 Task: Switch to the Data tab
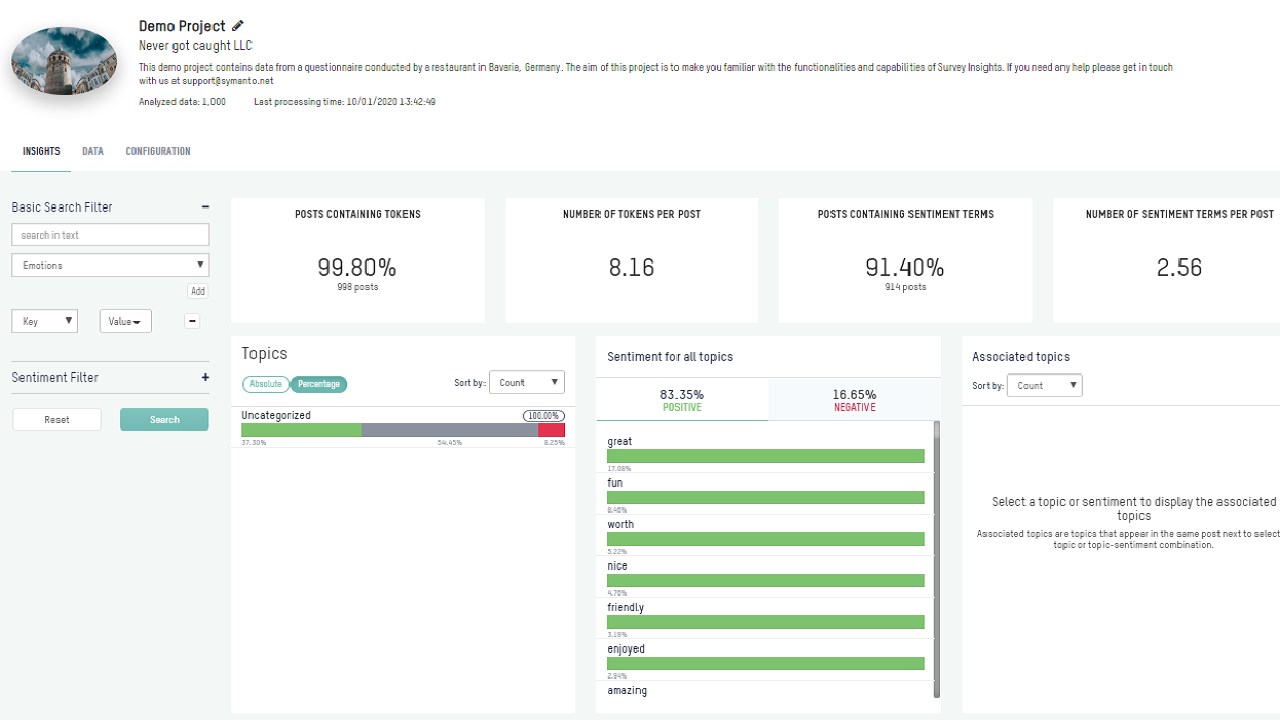[93, 151]
